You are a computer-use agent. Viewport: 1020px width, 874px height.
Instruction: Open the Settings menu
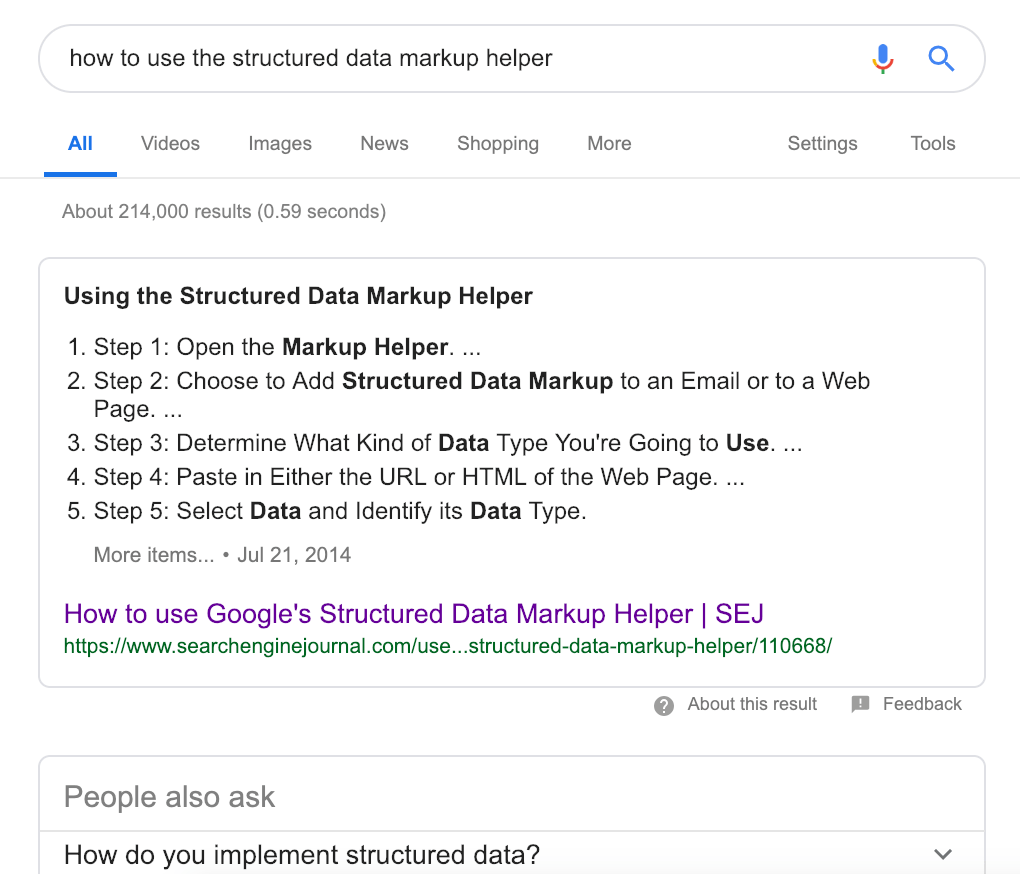pyautogui.click(x=822, y=144)
